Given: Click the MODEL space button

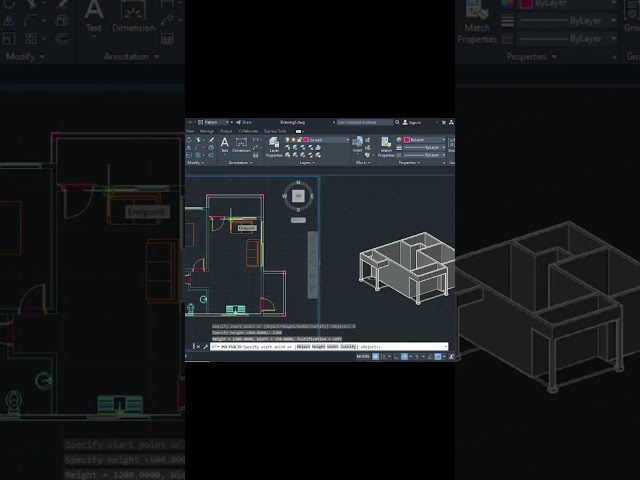Looking at the screenshot, I should (363, 356).
